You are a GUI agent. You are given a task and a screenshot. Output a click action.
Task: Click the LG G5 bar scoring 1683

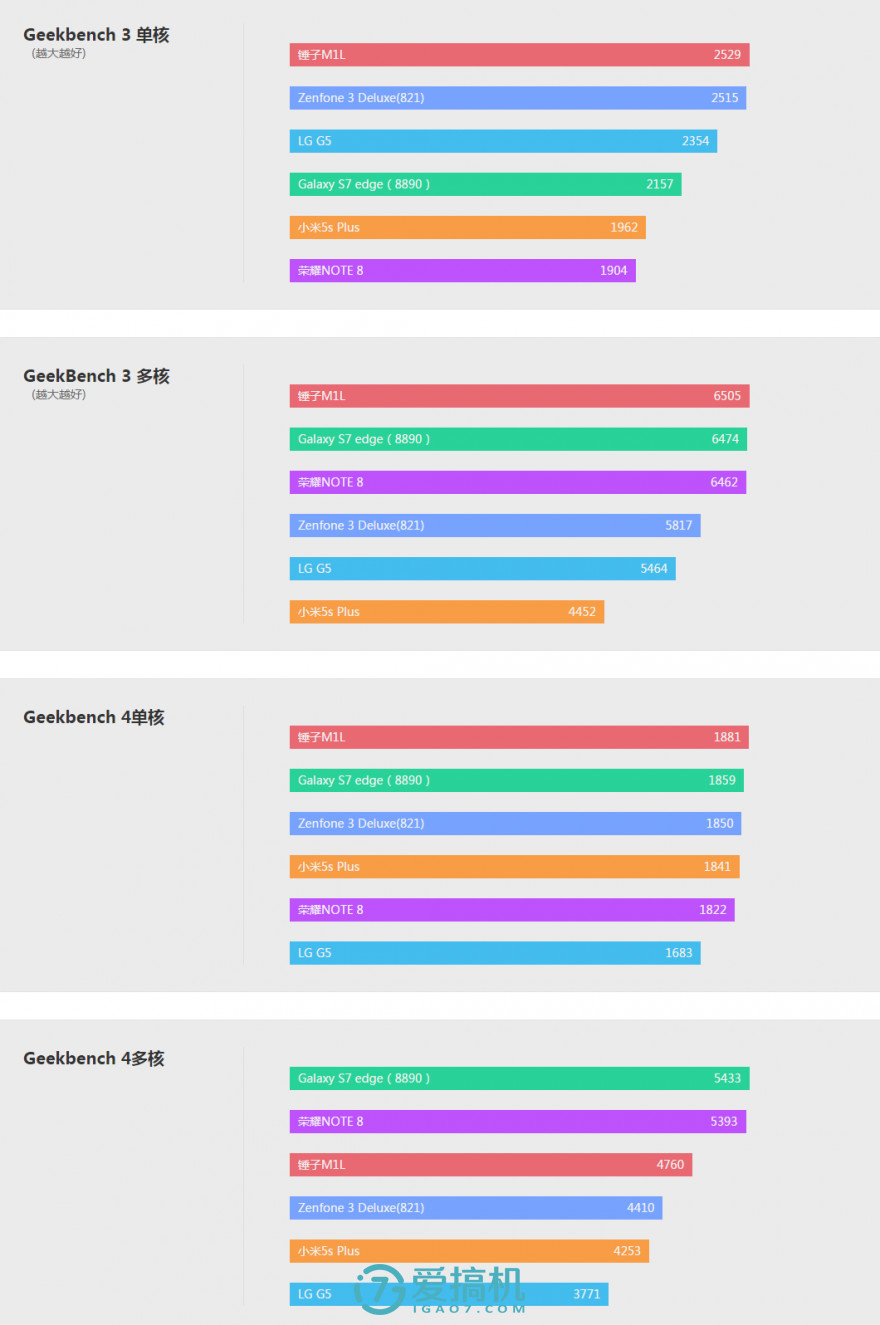pyautogui.click(x=495, y=953)
